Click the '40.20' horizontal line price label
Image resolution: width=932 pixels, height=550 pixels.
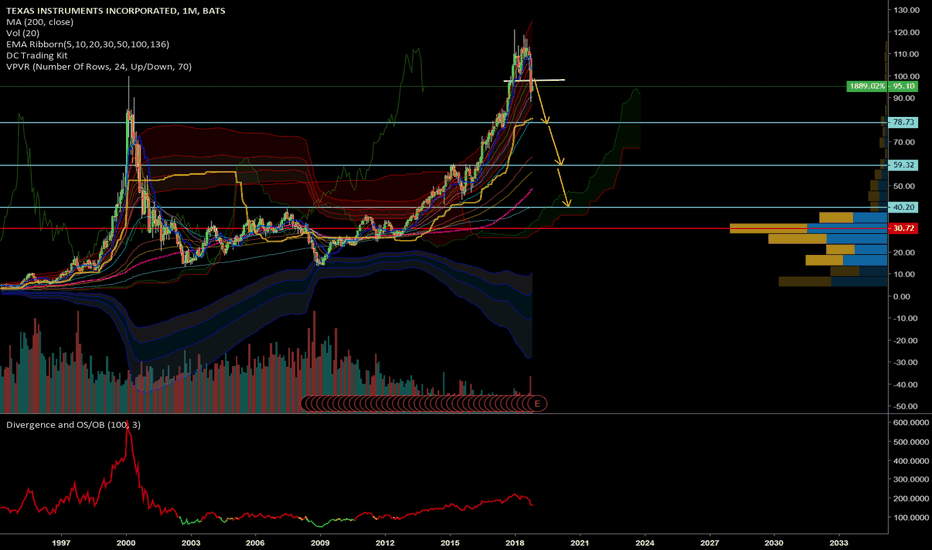903,208
